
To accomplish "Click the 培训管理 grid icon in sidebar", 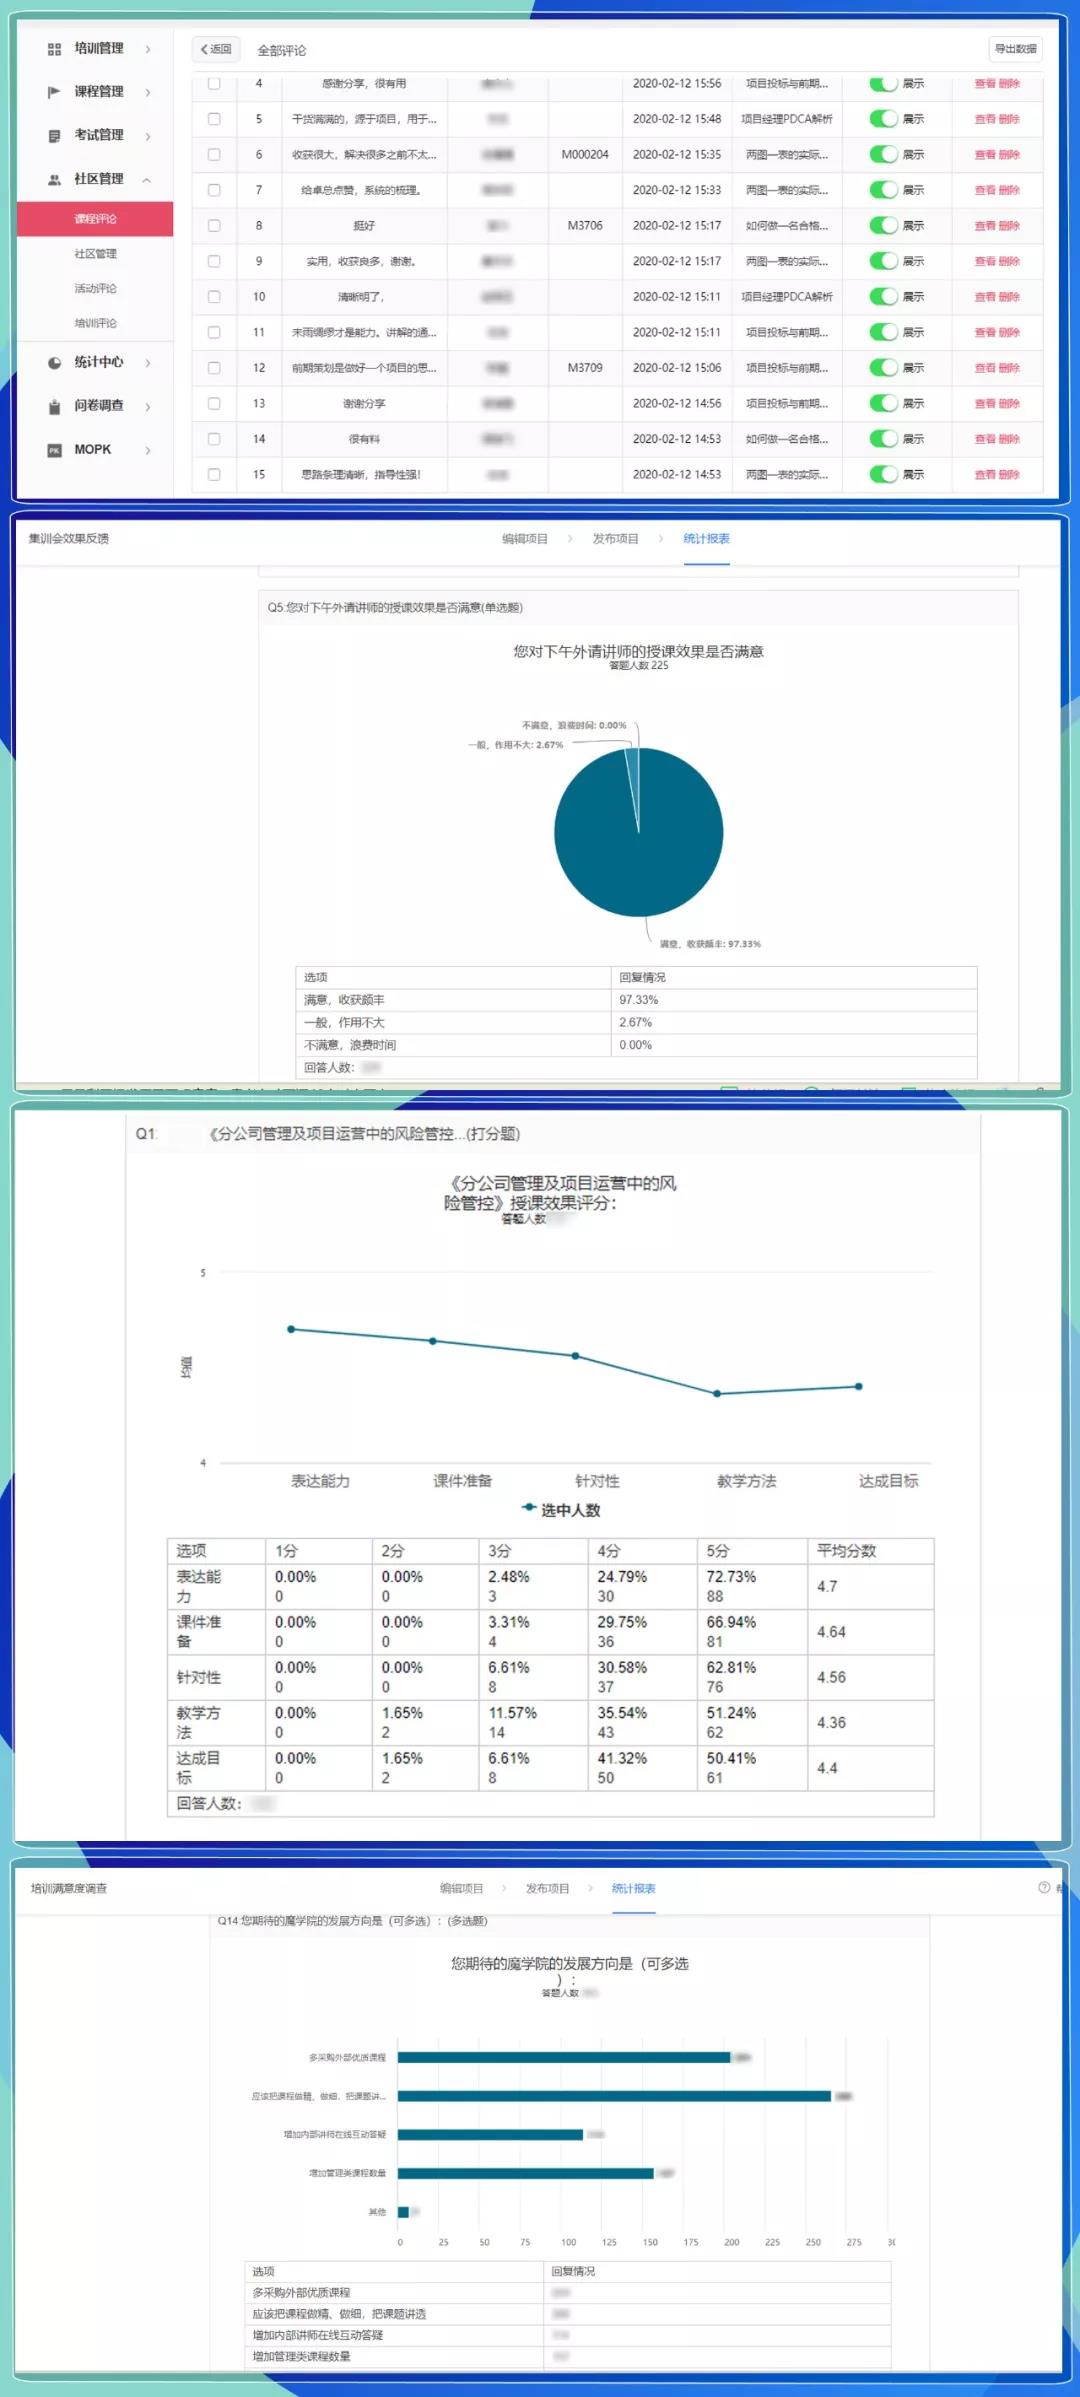I will point(54,49).
